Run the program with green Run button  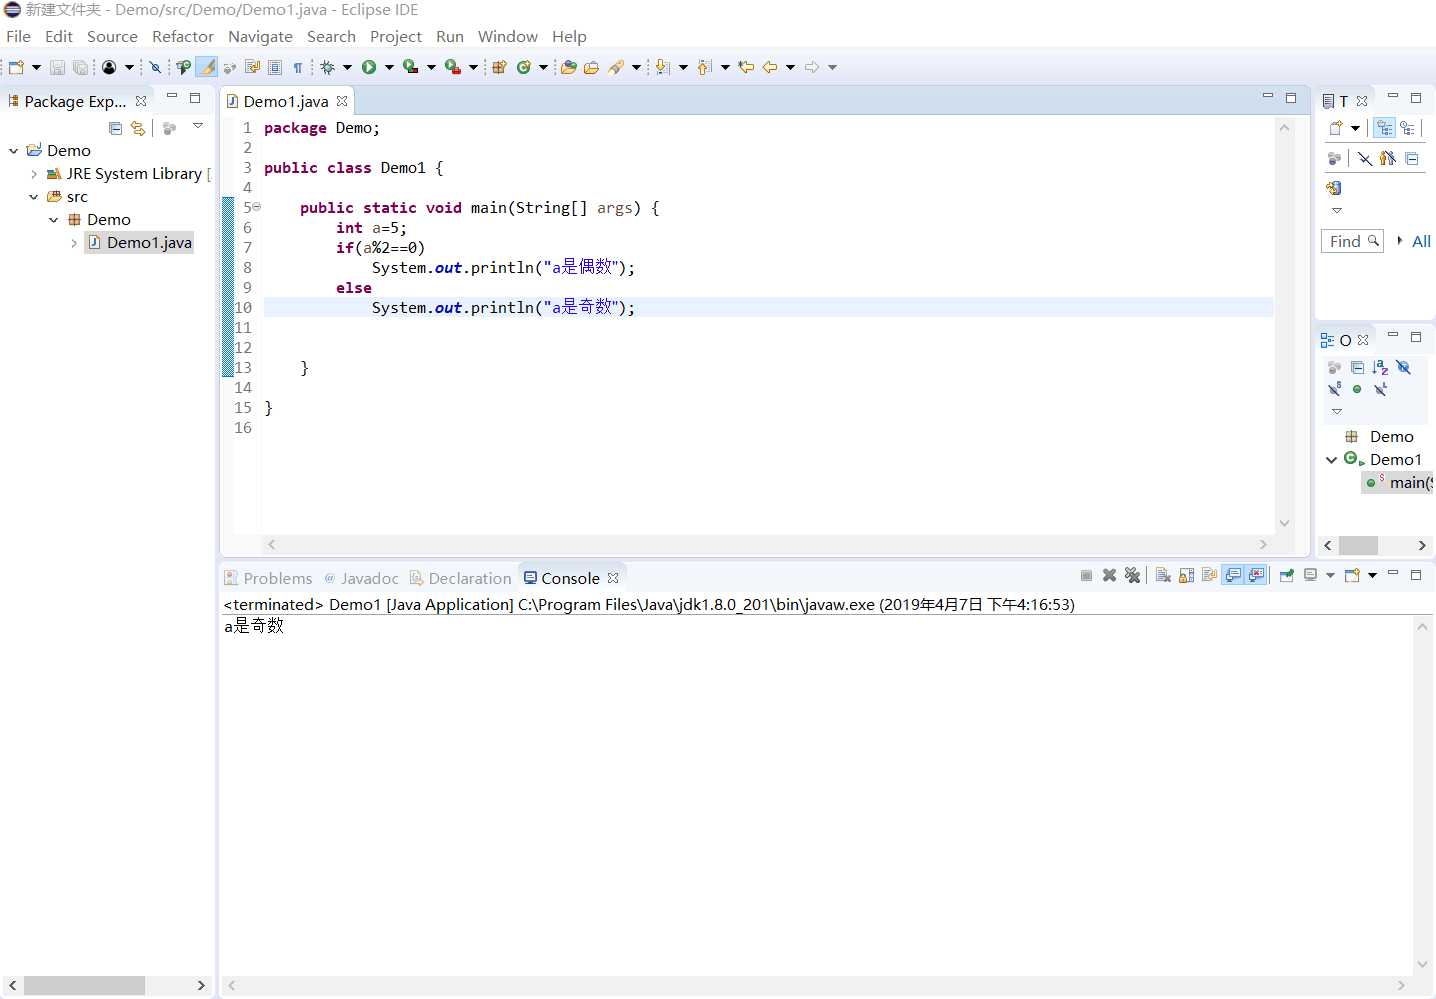tap(369, 67)
